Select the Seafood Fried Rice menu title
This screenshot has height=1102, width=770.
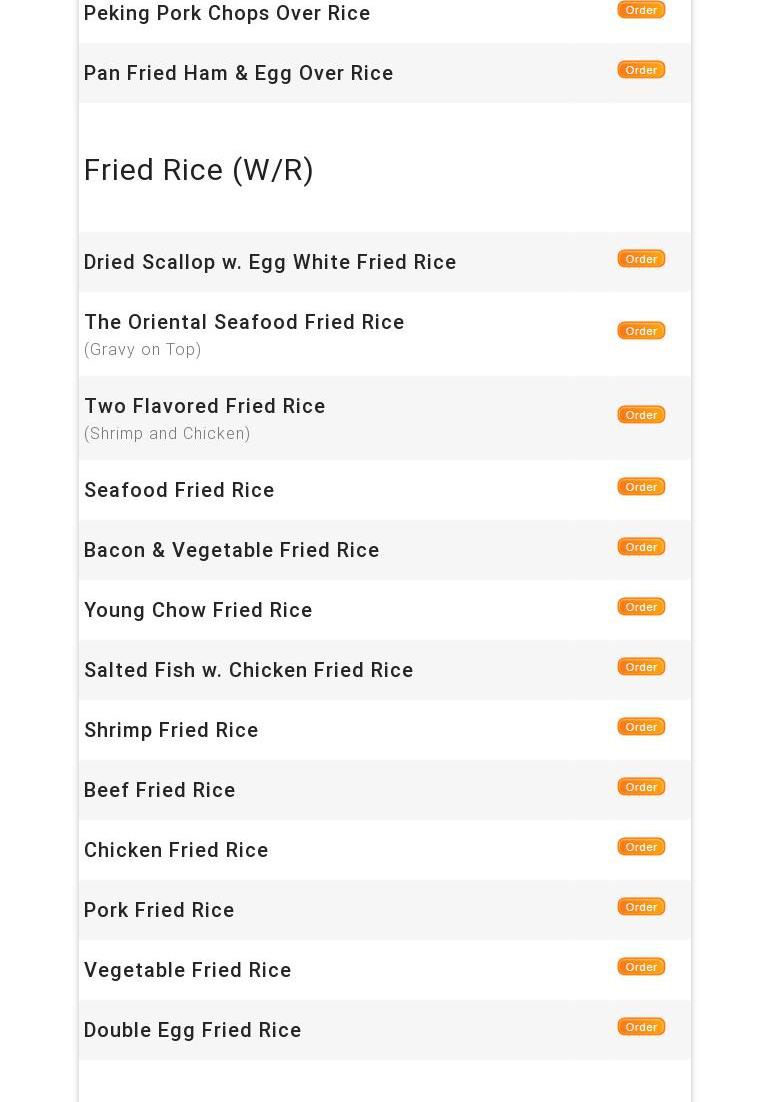tap(179, 490)
